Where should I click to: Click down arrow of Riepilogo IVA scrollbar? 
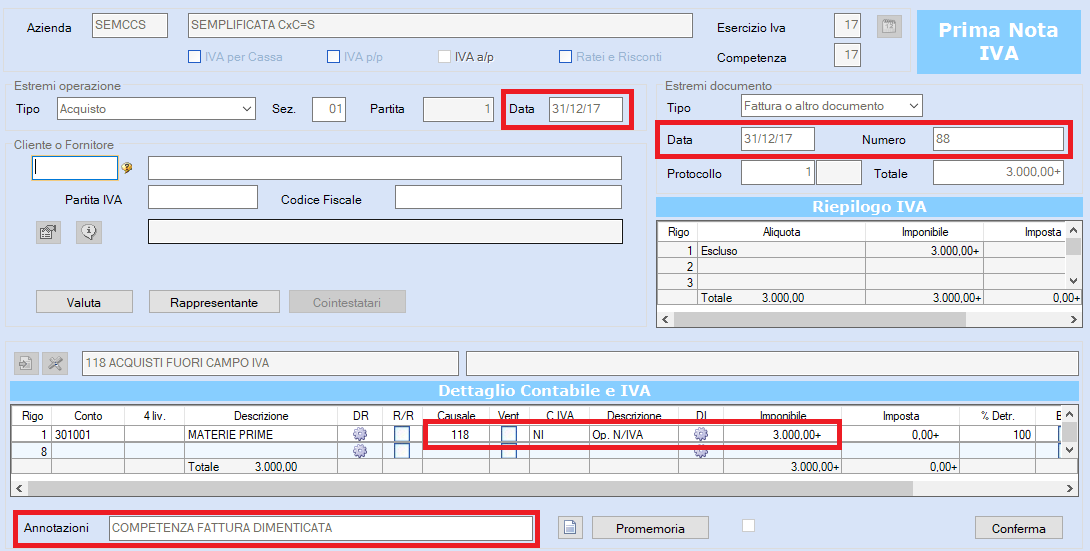[1073, 281]
